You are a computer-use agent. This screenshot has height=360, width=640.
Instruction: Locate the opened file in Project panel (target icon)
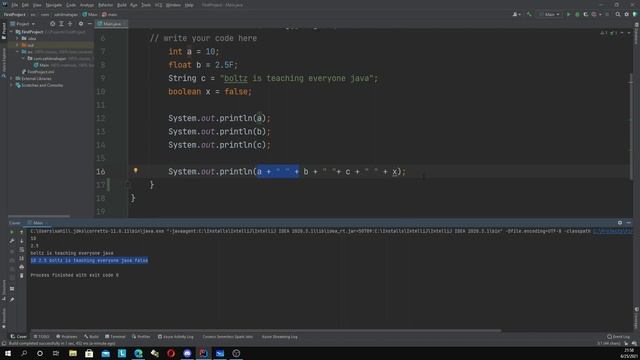pyautogui.click(x=52, y=24)
